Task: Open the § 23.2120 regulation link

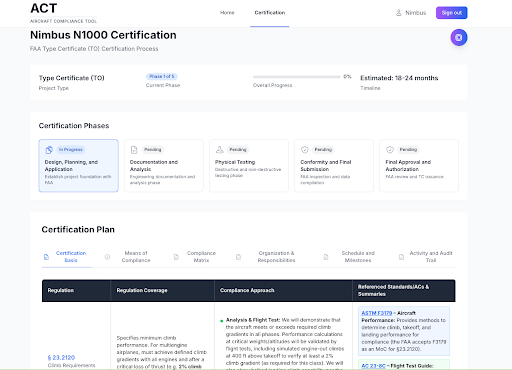Action: coord(61,357)
